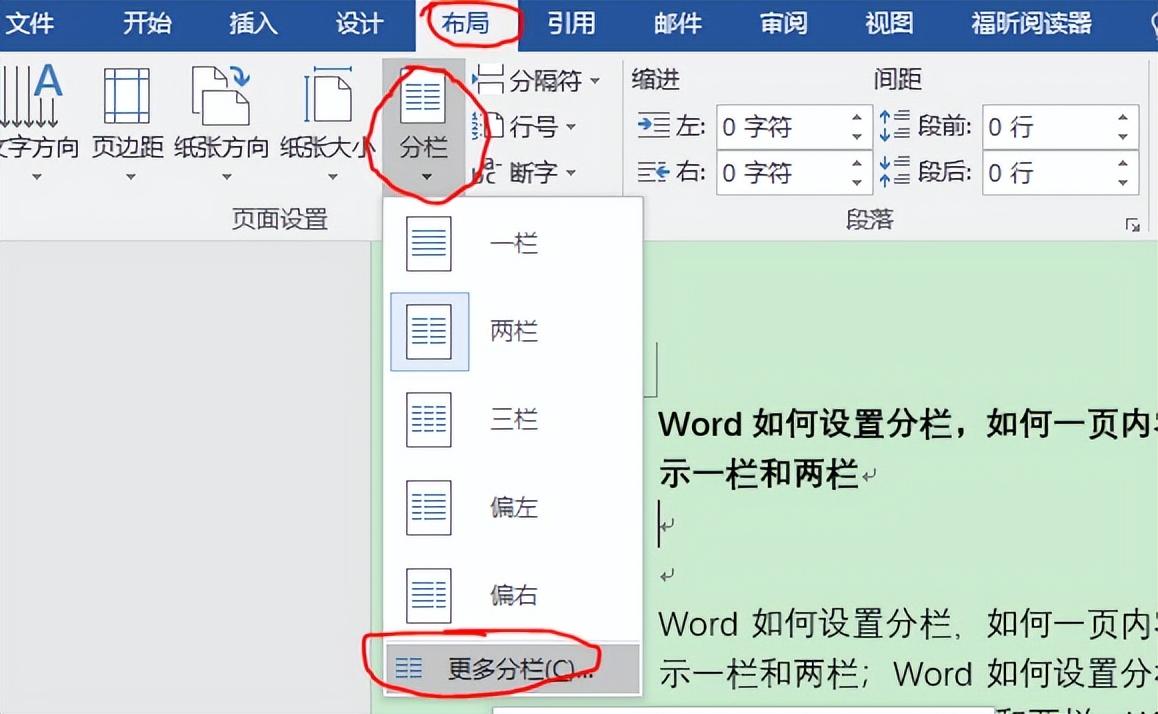
Task: Select the 布局 ribbon tab
Action: click(466, 24)
